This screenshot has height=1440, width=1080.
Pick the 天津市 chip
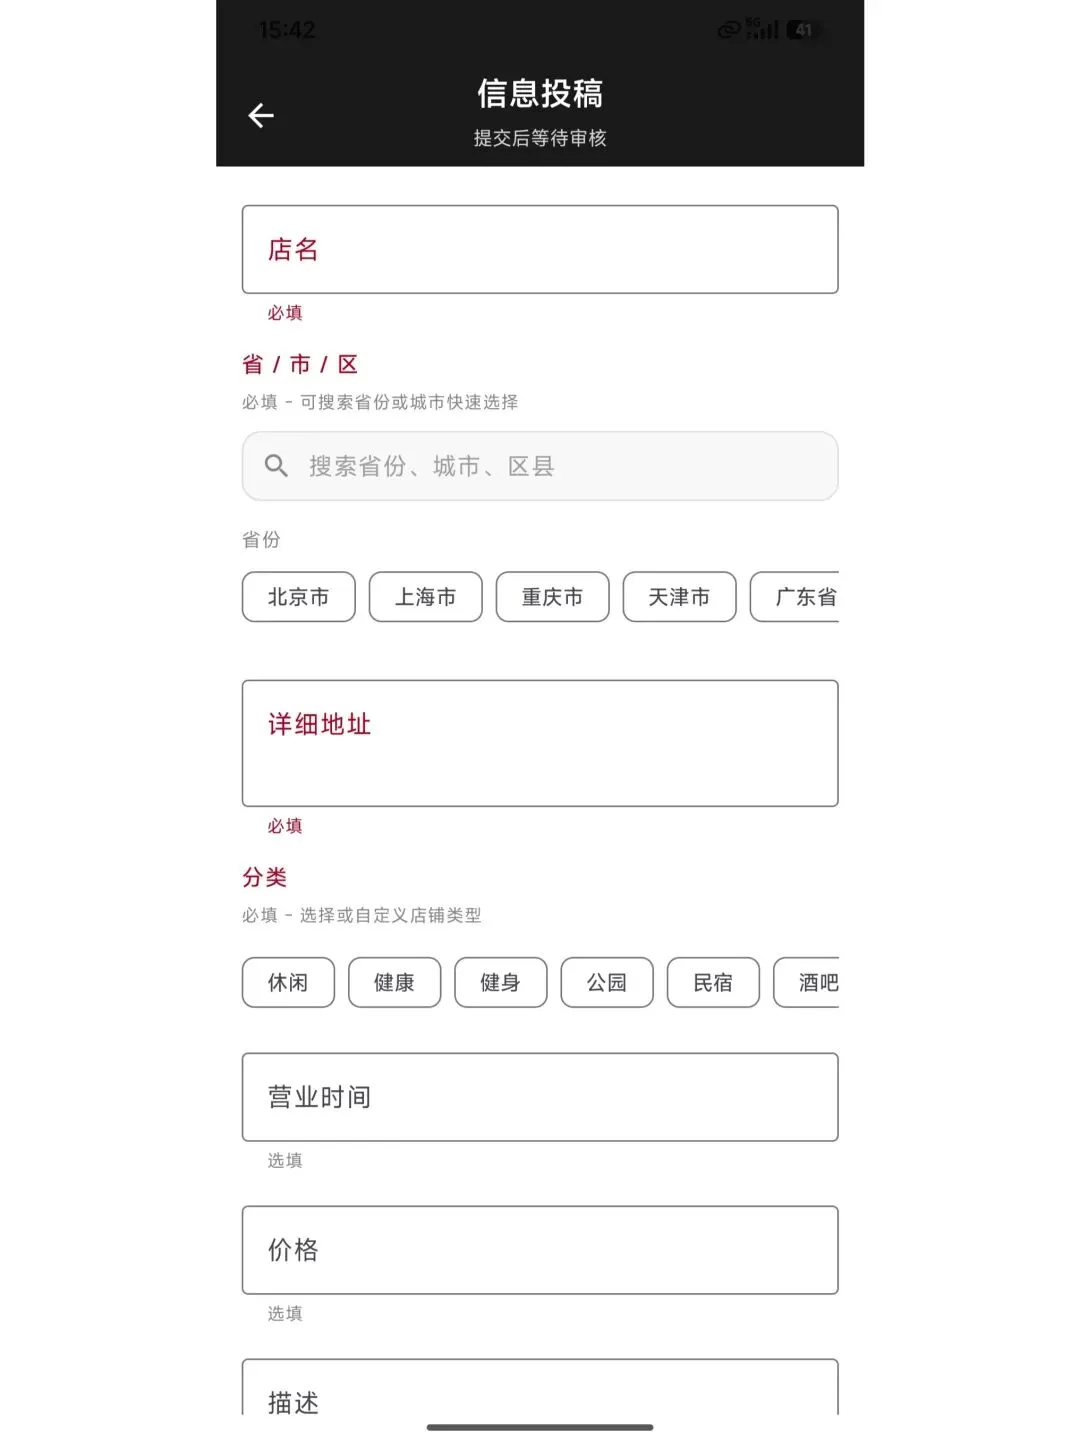[x=680, y=597]
